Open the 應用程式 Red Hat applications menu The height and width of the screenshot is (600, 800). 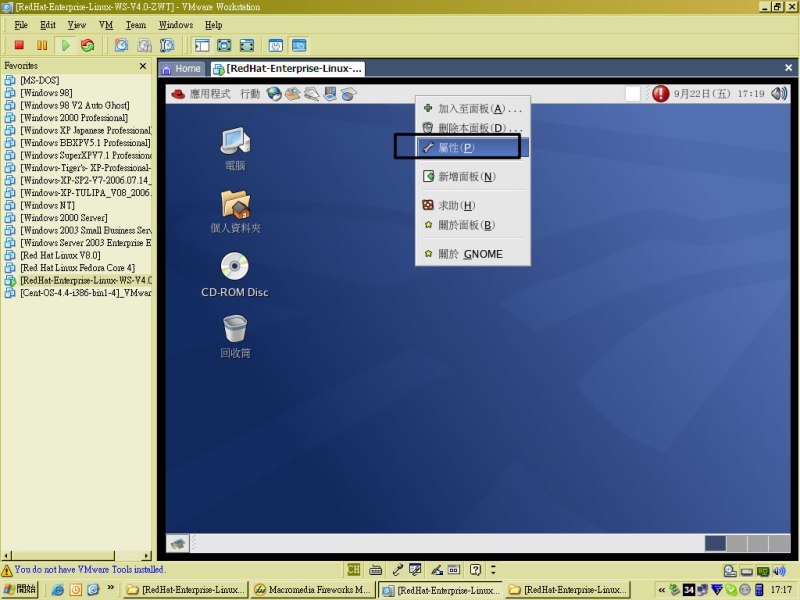[201, 94]
